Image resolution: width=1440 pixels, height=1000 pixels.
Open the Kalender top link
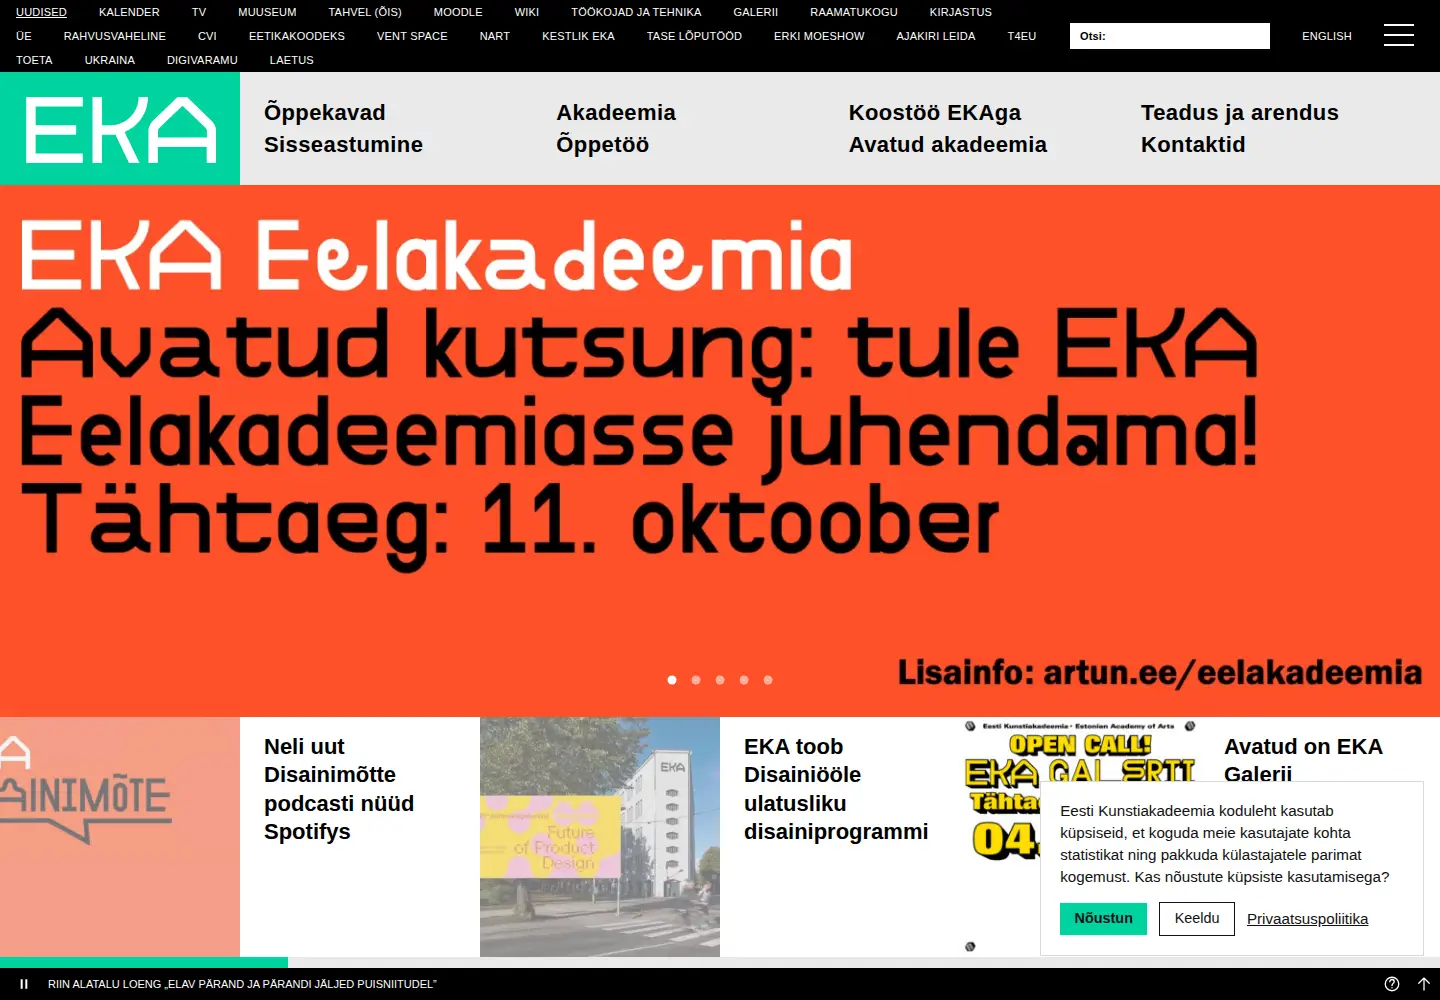point(129,12)
